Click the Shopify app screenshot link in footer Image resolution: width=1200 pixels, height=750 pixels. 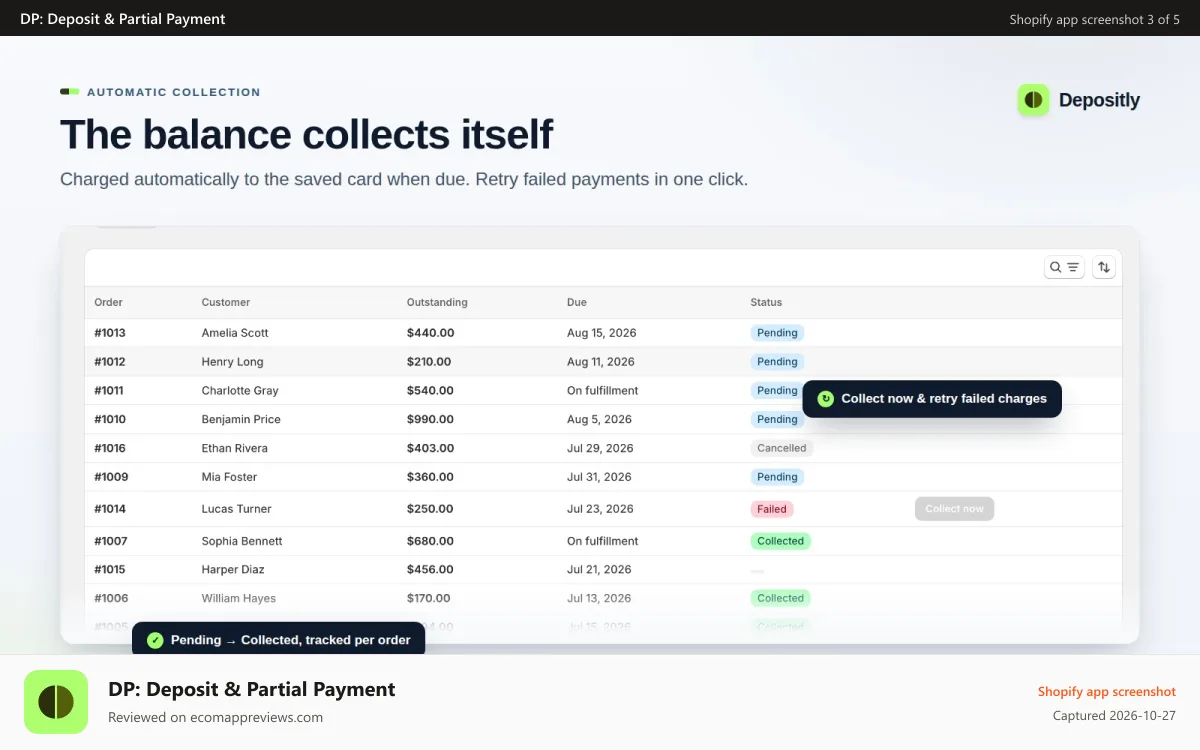pos(1107,692)
